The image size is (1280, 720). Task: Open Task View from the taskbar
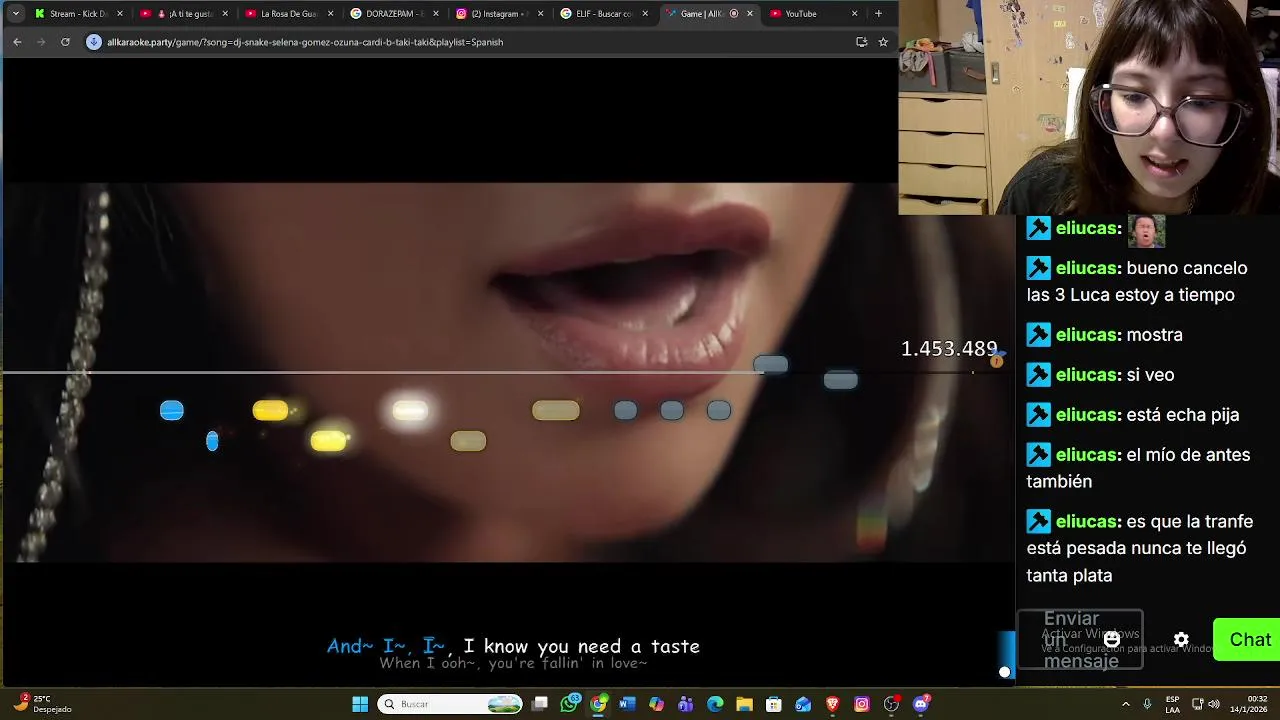click(540, 704)
